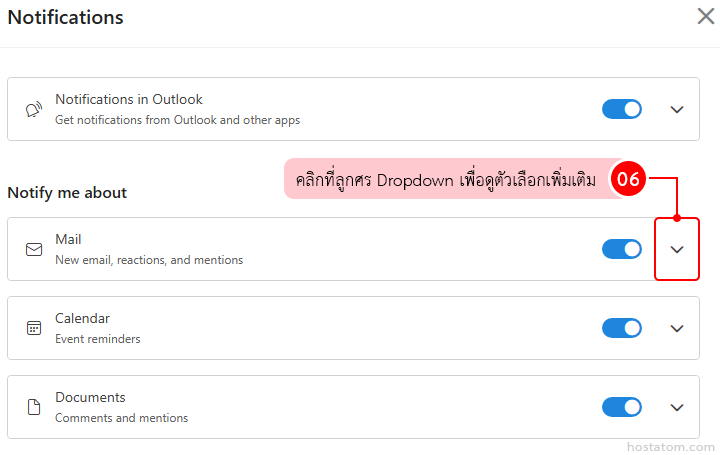Click 'Comments and mentions' description

(121, 418)
